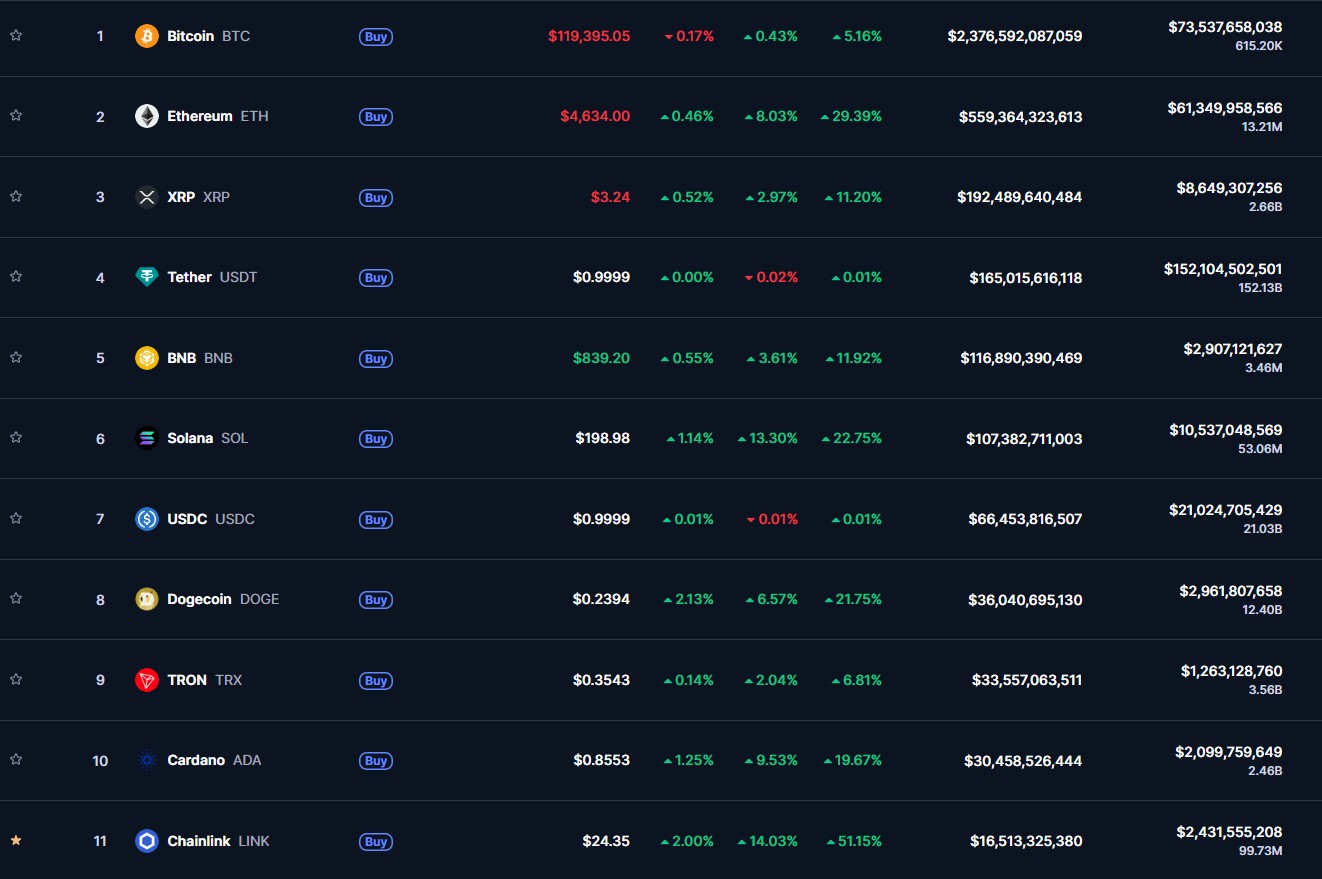The image size is (1322, 879).
Task: Open the Cardano ADA name link
Action: [x=214, y=760]
